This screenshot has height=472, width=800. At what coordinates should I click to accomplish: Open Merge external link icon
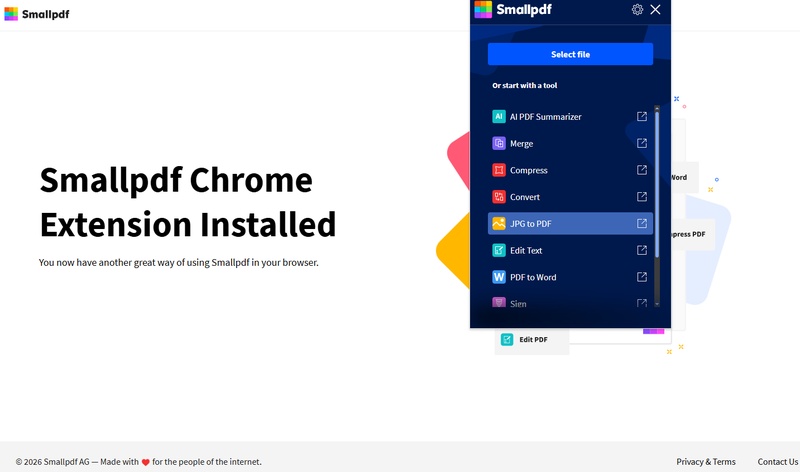(642, 143)
